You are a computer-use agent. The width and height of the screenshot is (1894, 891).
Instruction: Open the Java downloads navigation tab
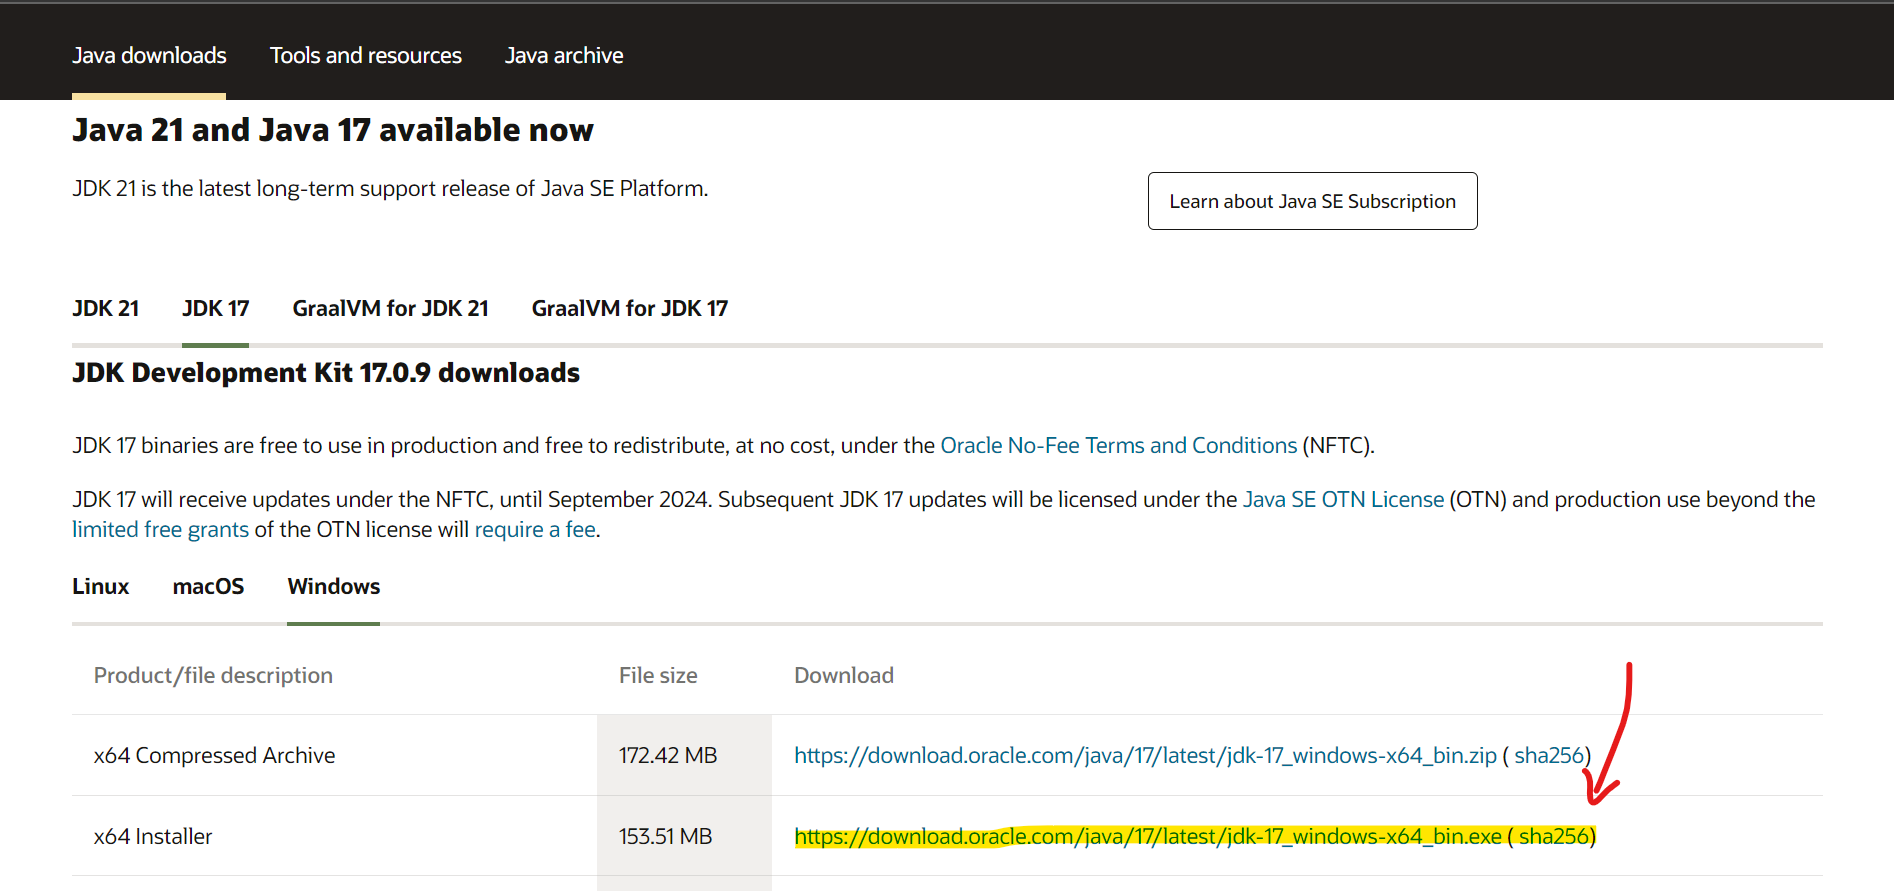point(149,56)
